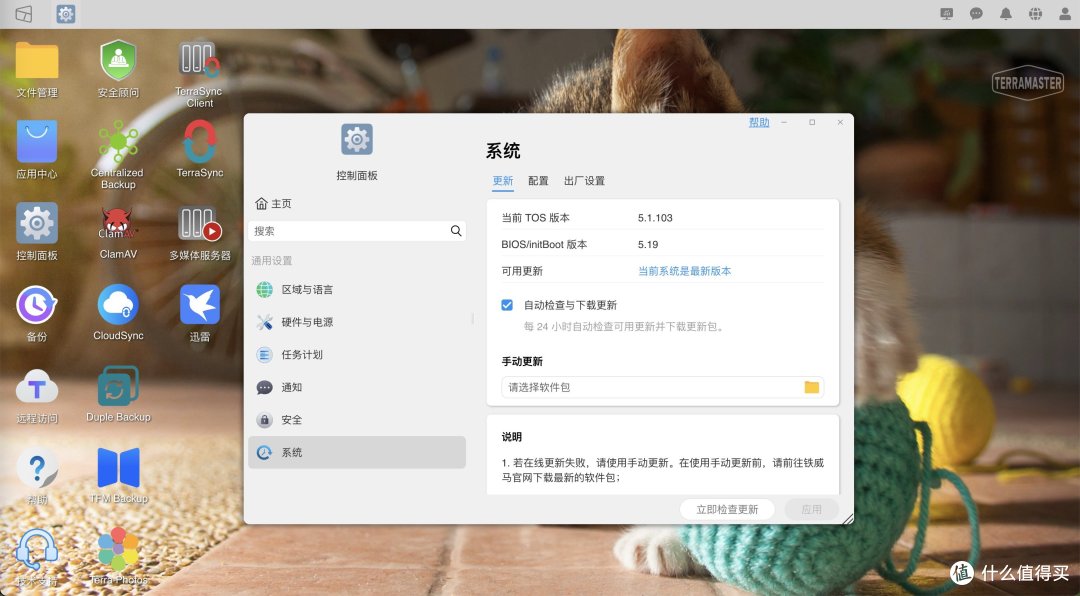Toggle 自动检查与下载更新 checkbox

(x=507, y=305)
